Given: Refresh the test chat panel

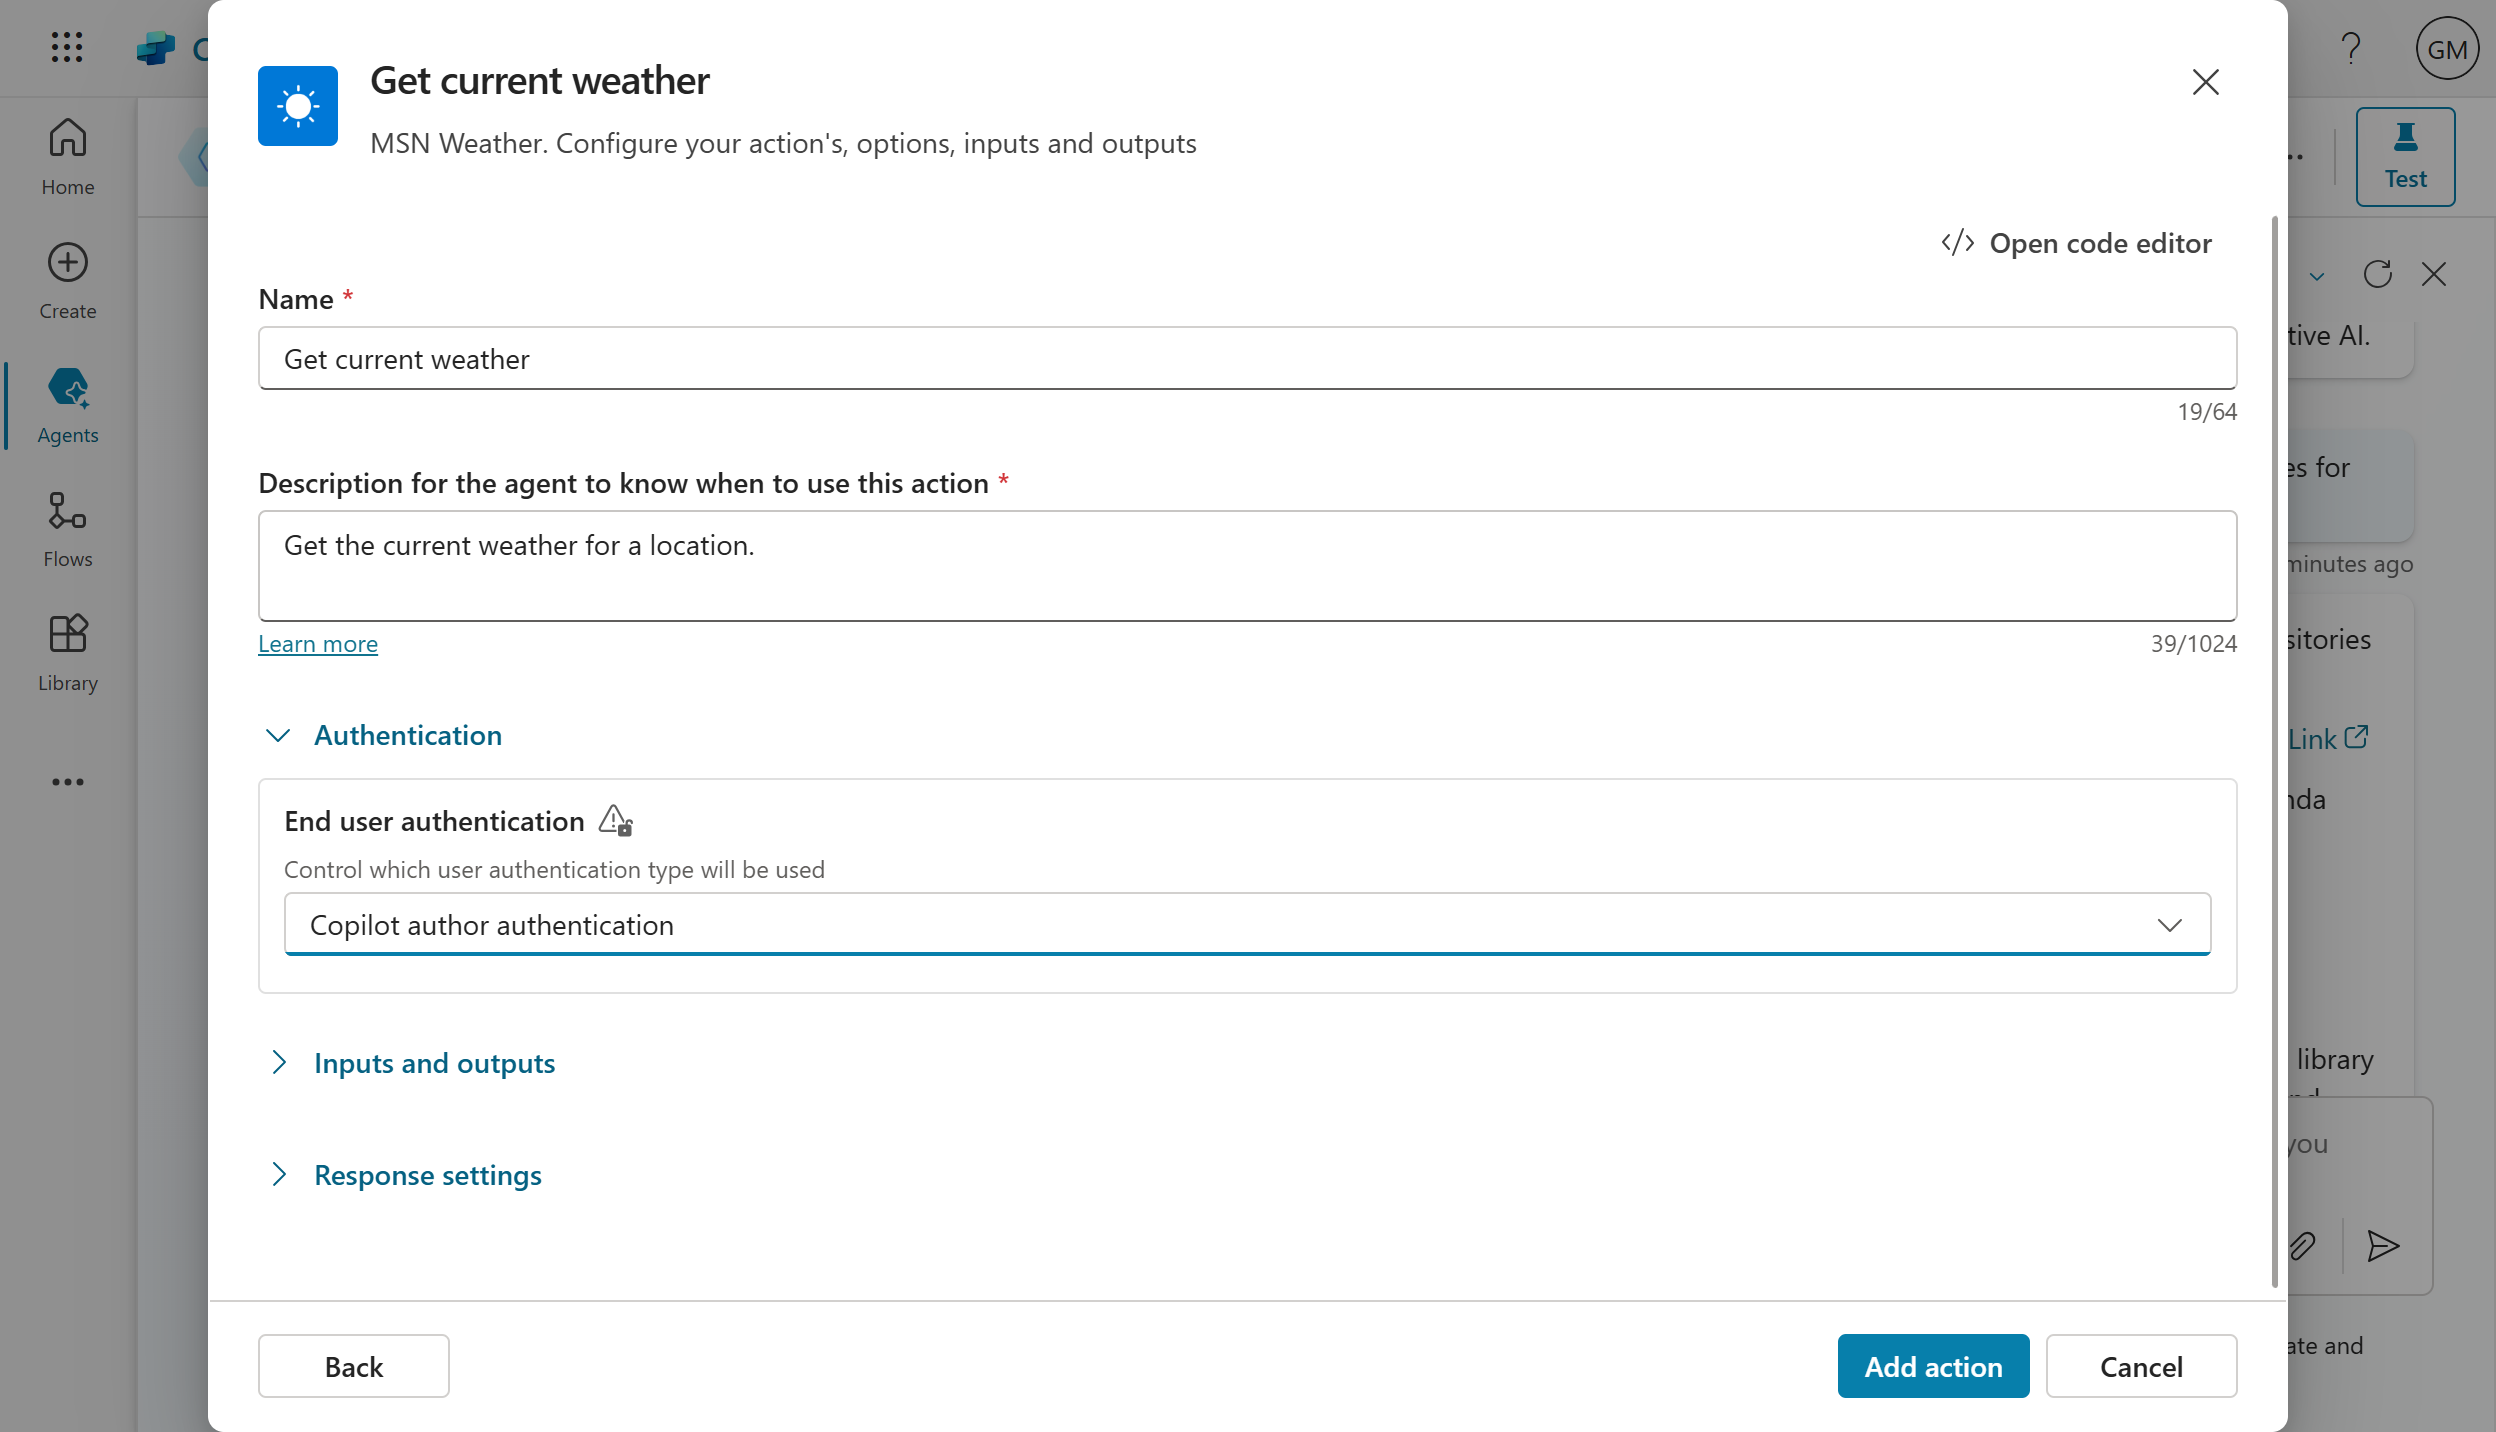Looking at the screenshot, I should point(2377,274).
